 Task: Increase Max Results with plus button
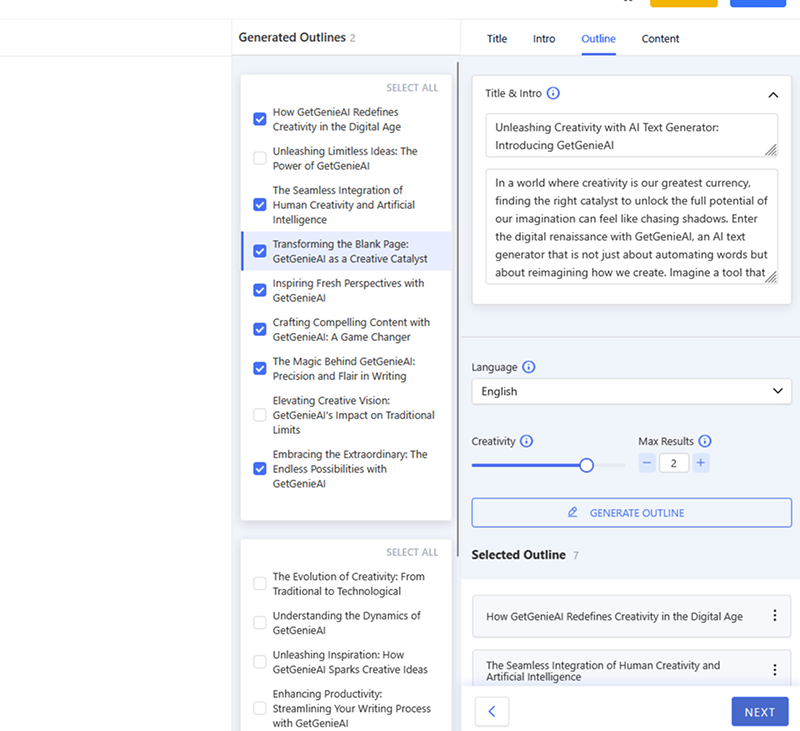pos(701,463)
